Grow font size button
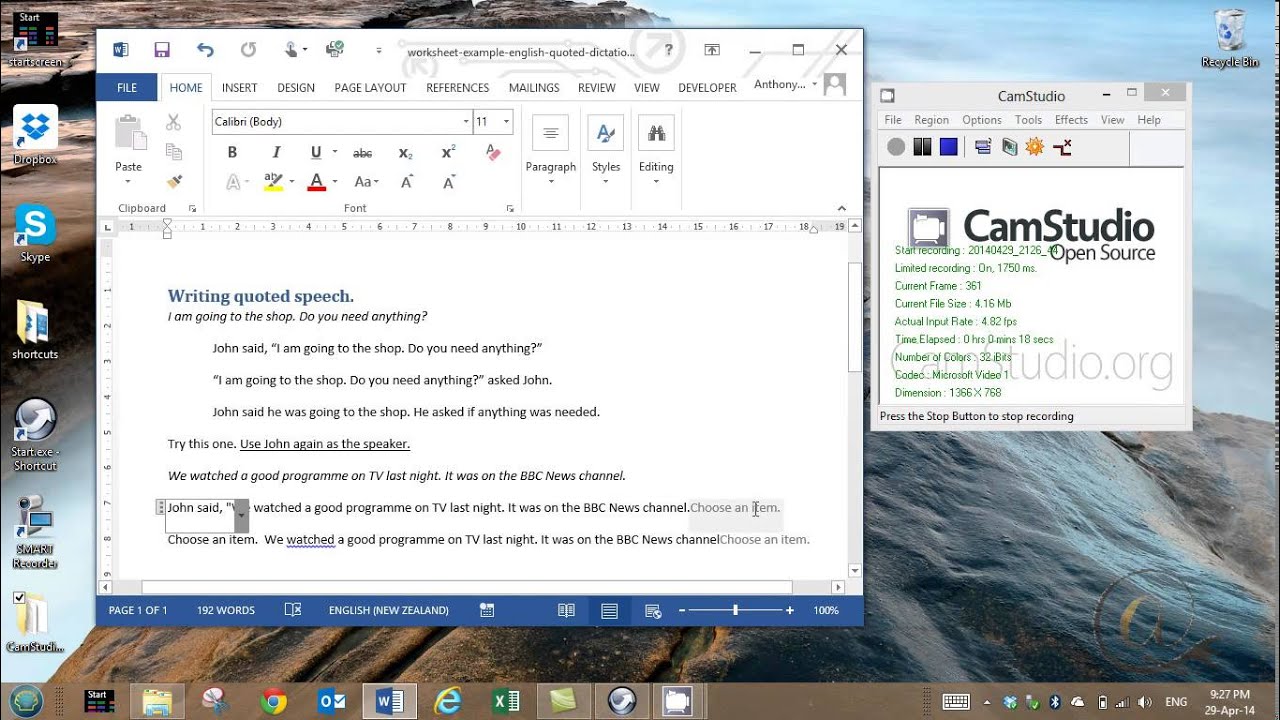1280x720 pixels. (x=407, y=182)
